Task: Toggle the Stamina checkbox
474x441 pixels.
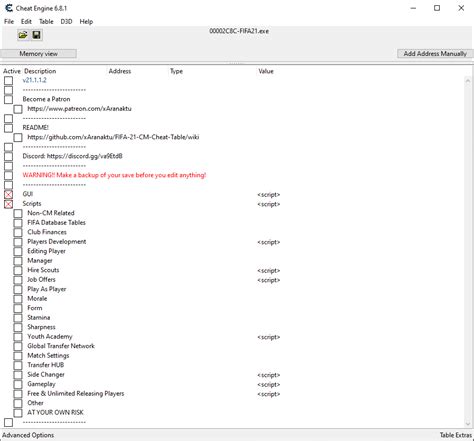Action: click(18, 318)
